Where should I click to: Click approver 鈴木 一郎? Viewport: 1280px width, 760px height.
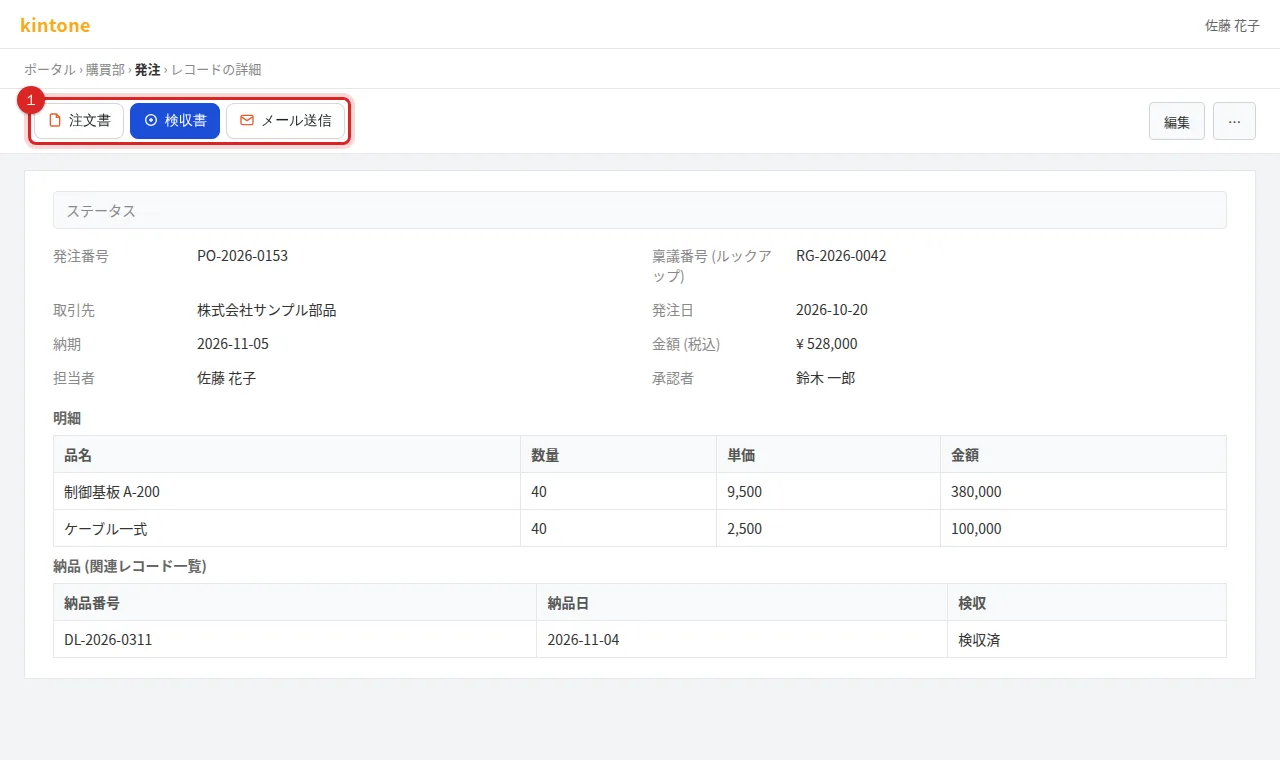tap(826, 378)
